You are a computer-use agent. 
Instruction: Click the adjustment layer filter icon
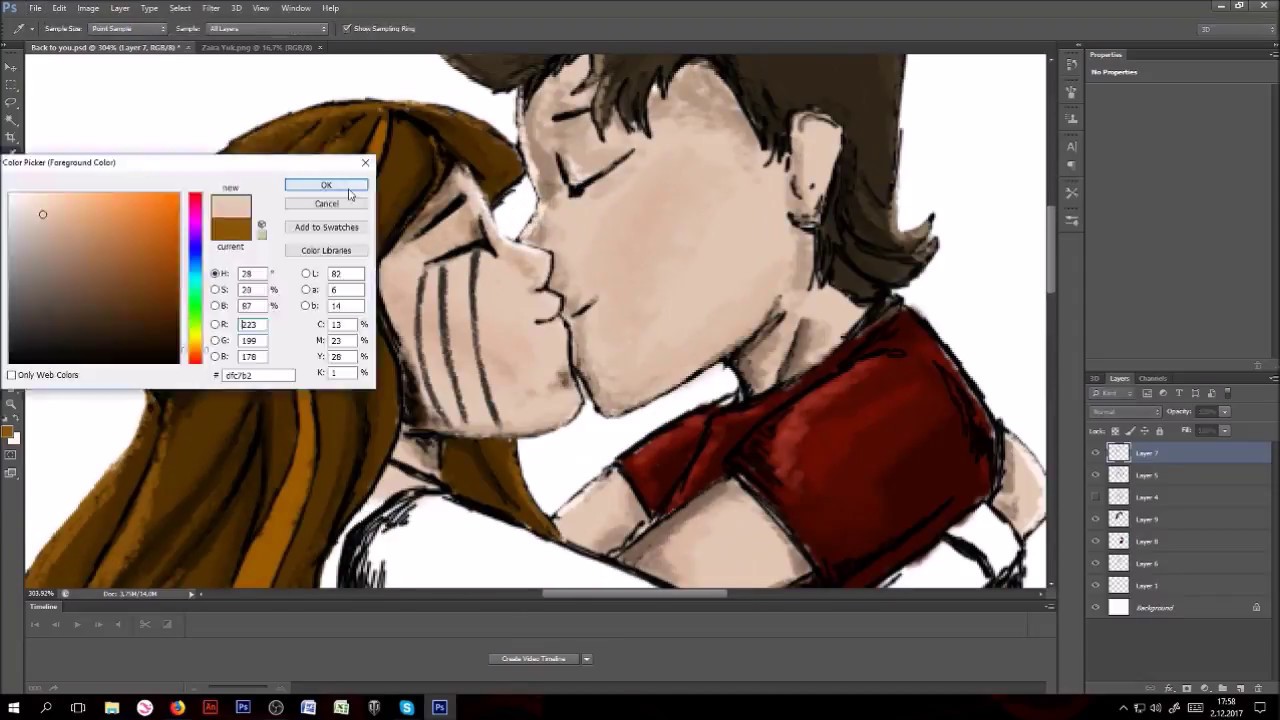coord(1163,393)
